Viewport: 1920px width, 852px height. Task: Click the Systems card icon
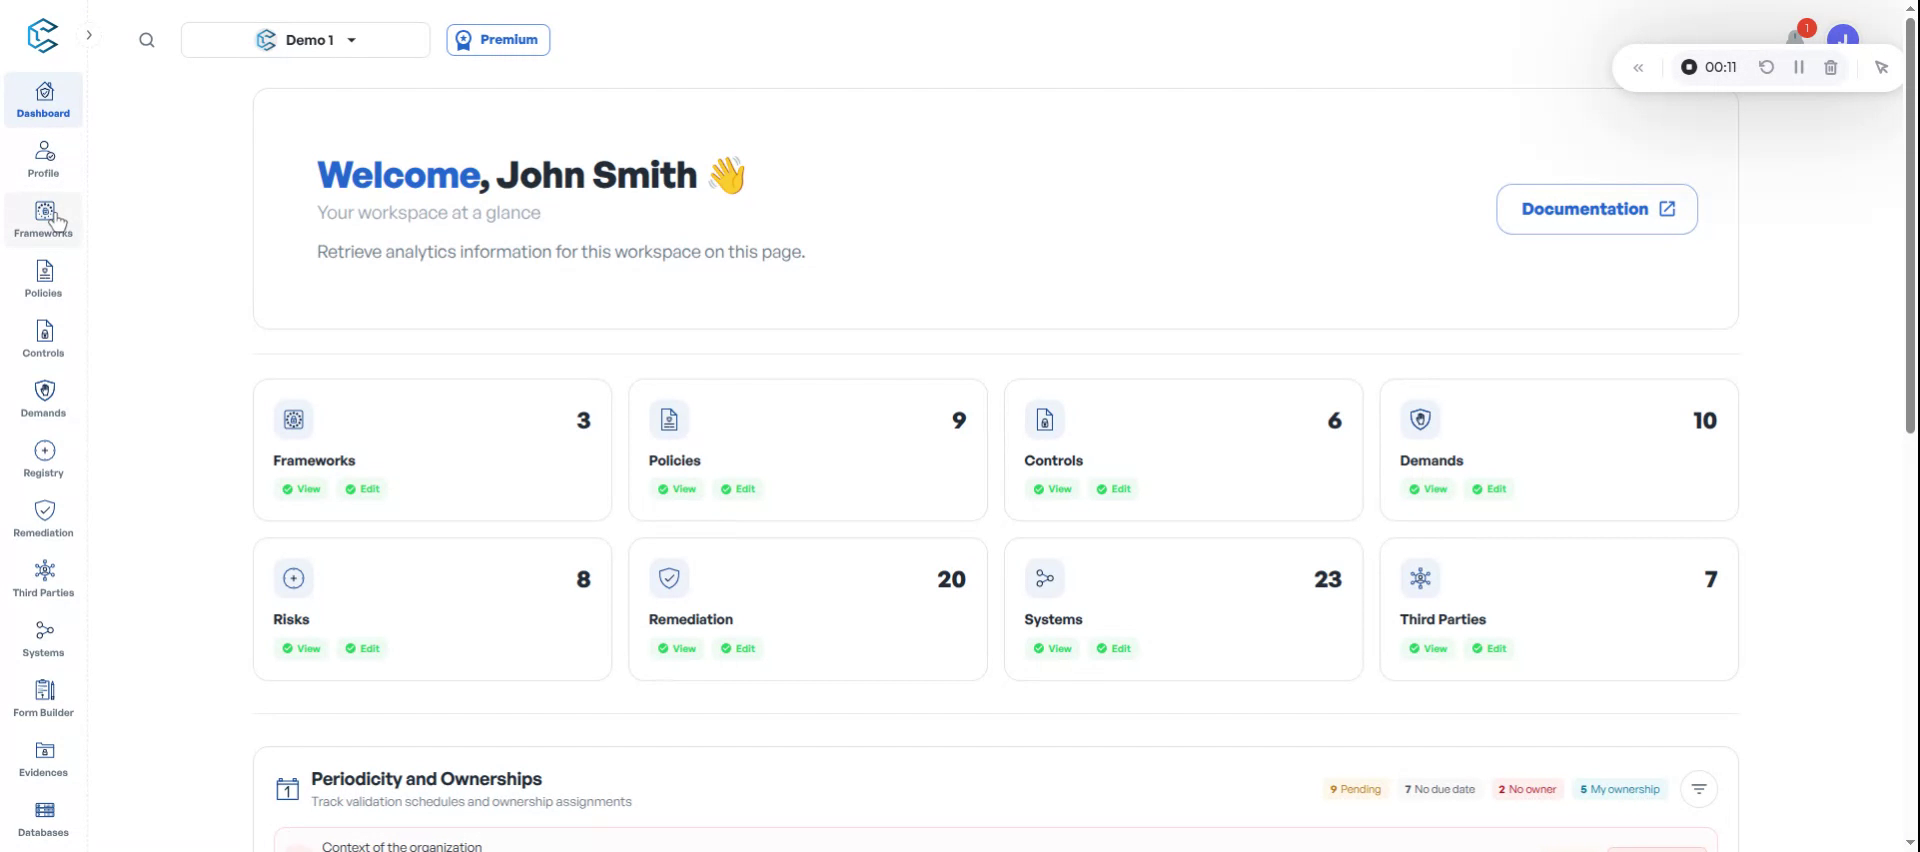1045,578
